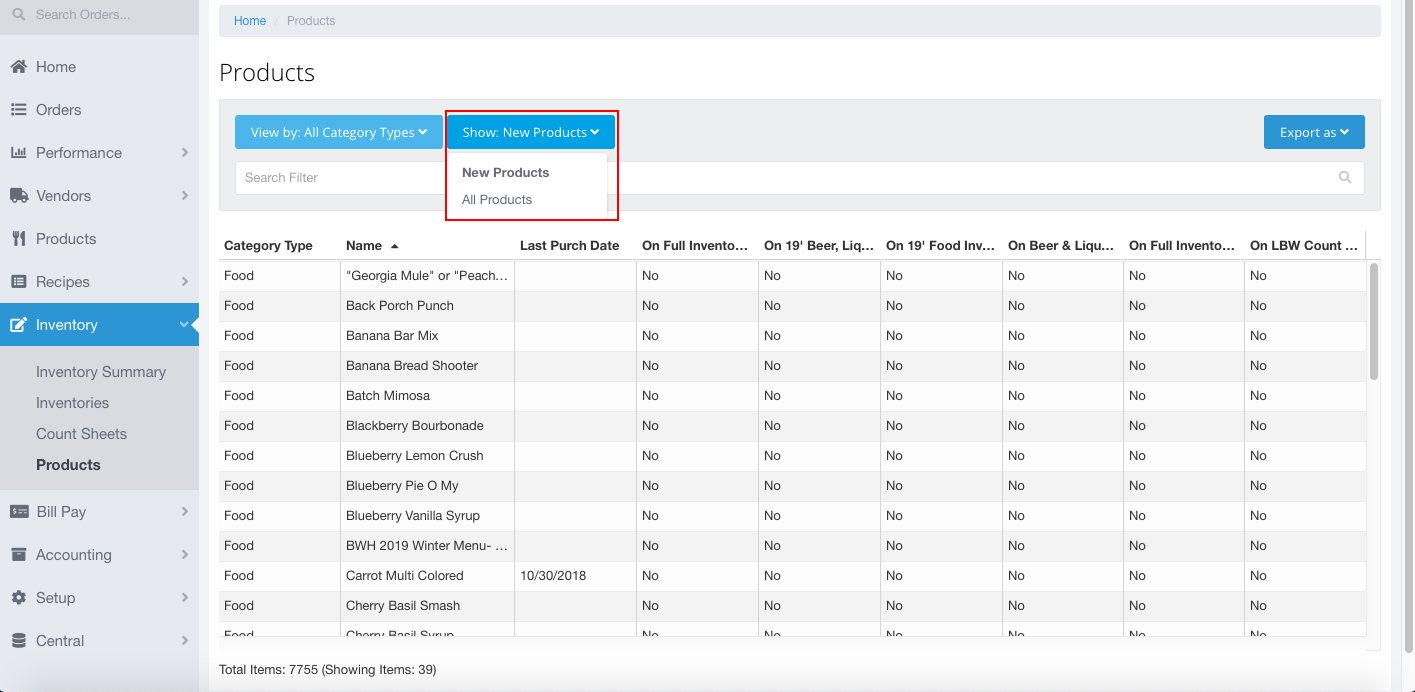Click the Recipes icon in sidebar
Image resolution: width=1415 pixels, height=692 pixels.
point(18,282)
